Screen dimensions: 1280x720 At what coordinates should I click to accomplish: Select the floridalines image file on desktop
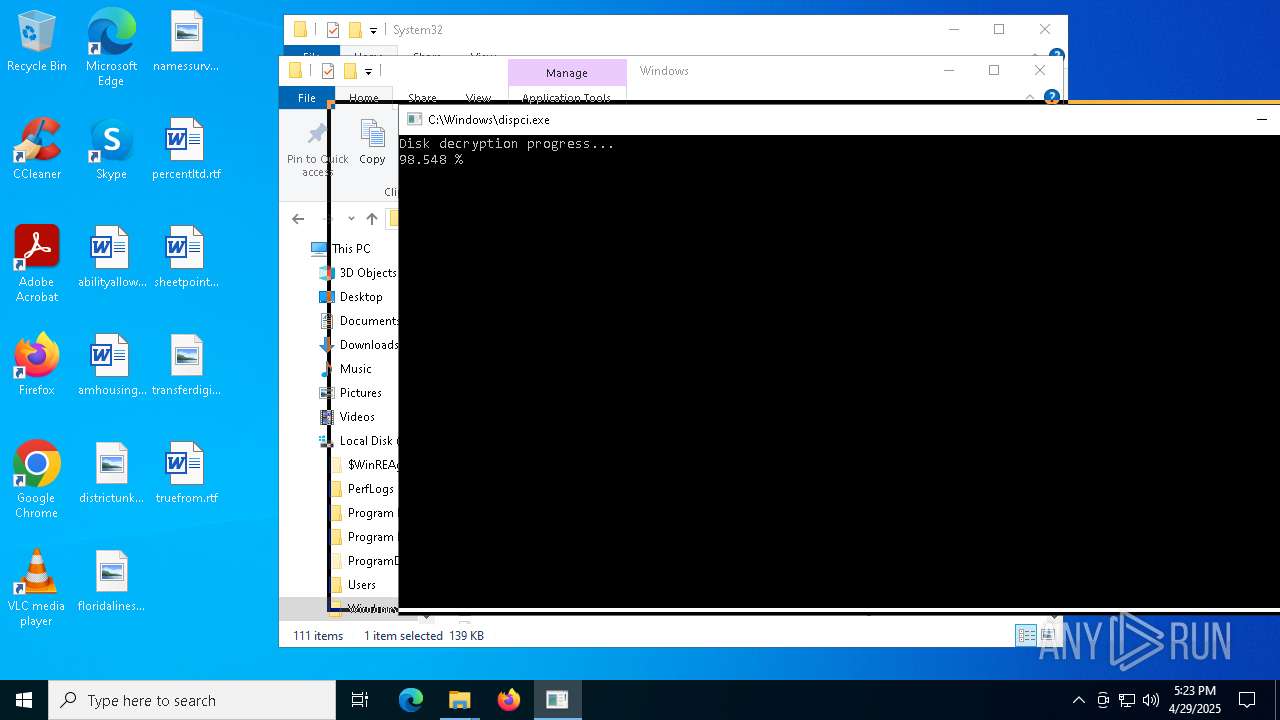112,582
